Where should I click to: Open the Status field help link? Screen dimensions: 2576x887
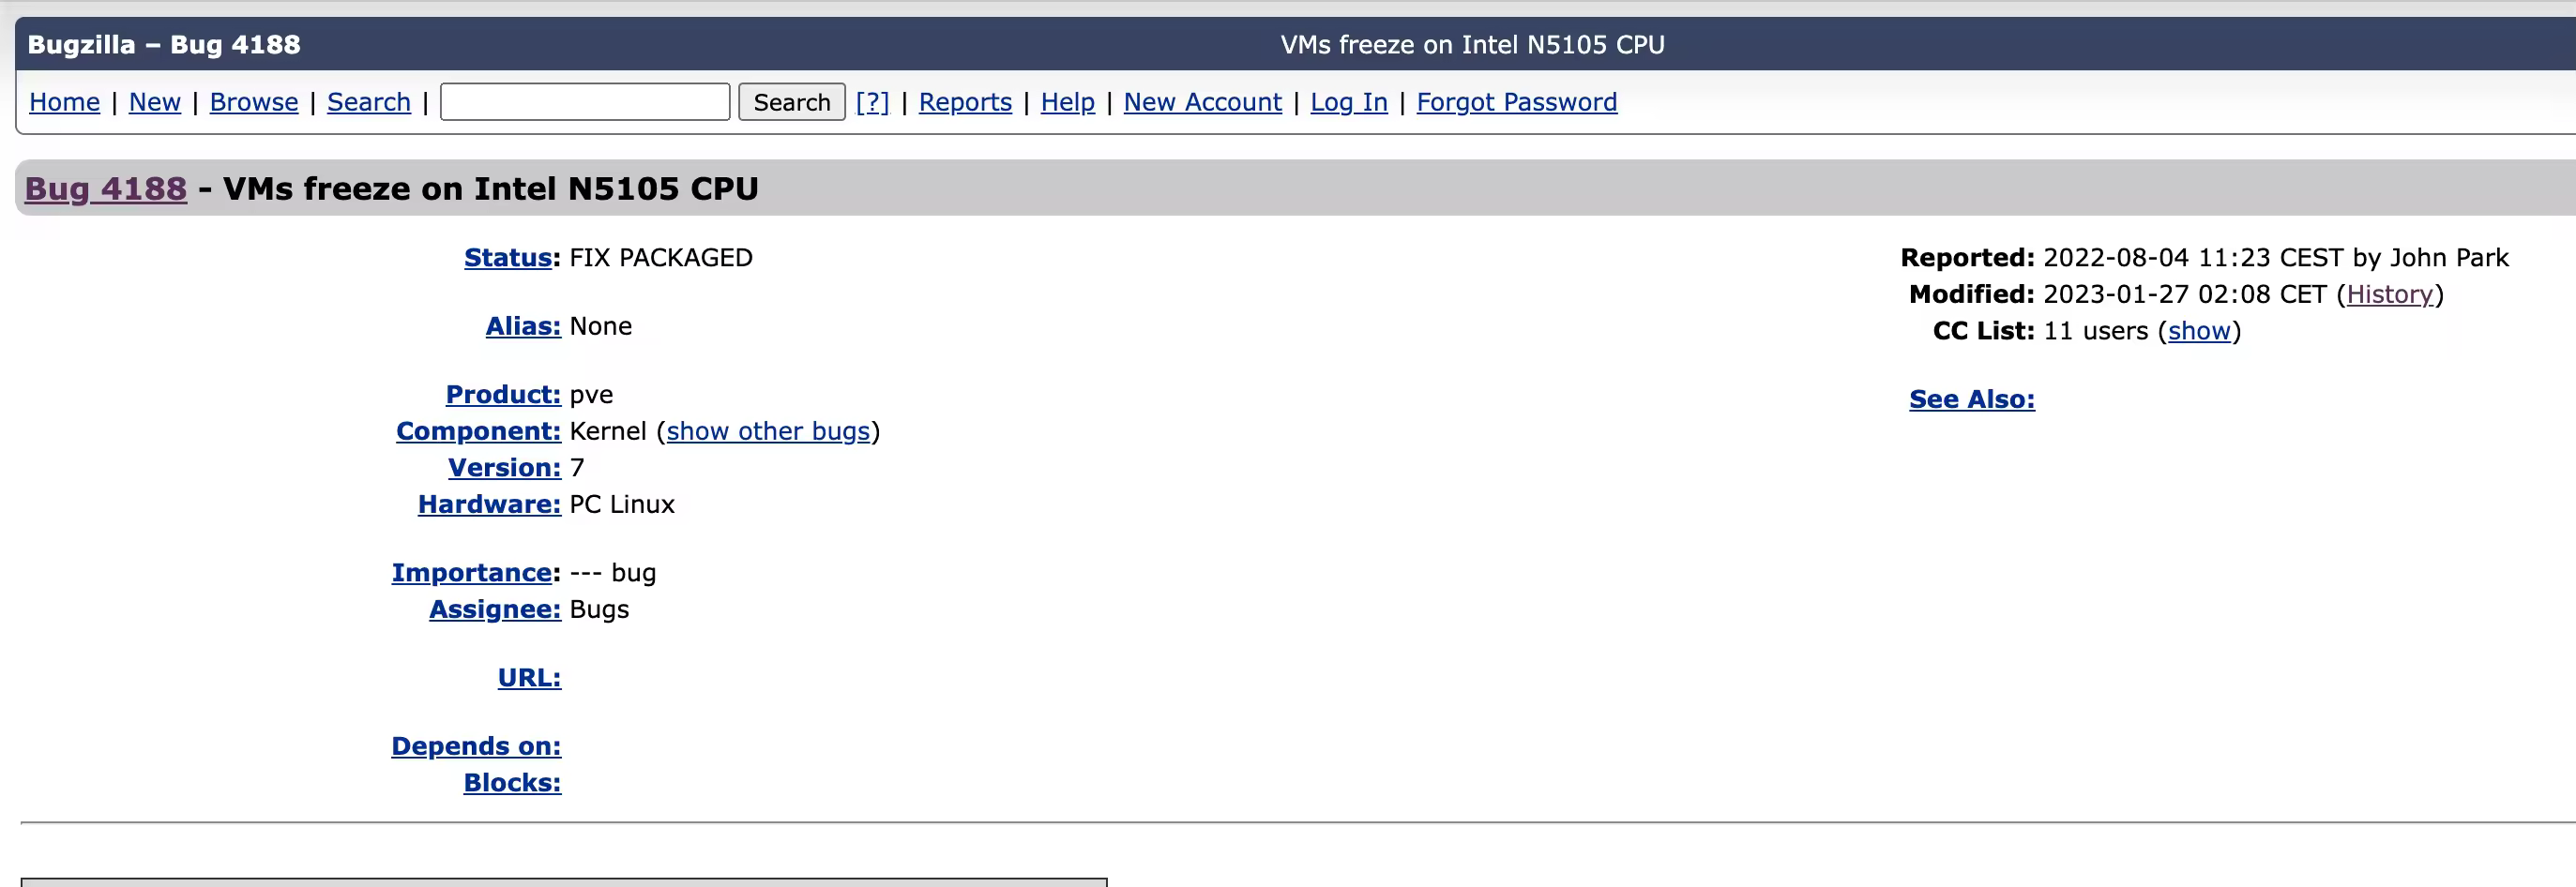[508, 258]
